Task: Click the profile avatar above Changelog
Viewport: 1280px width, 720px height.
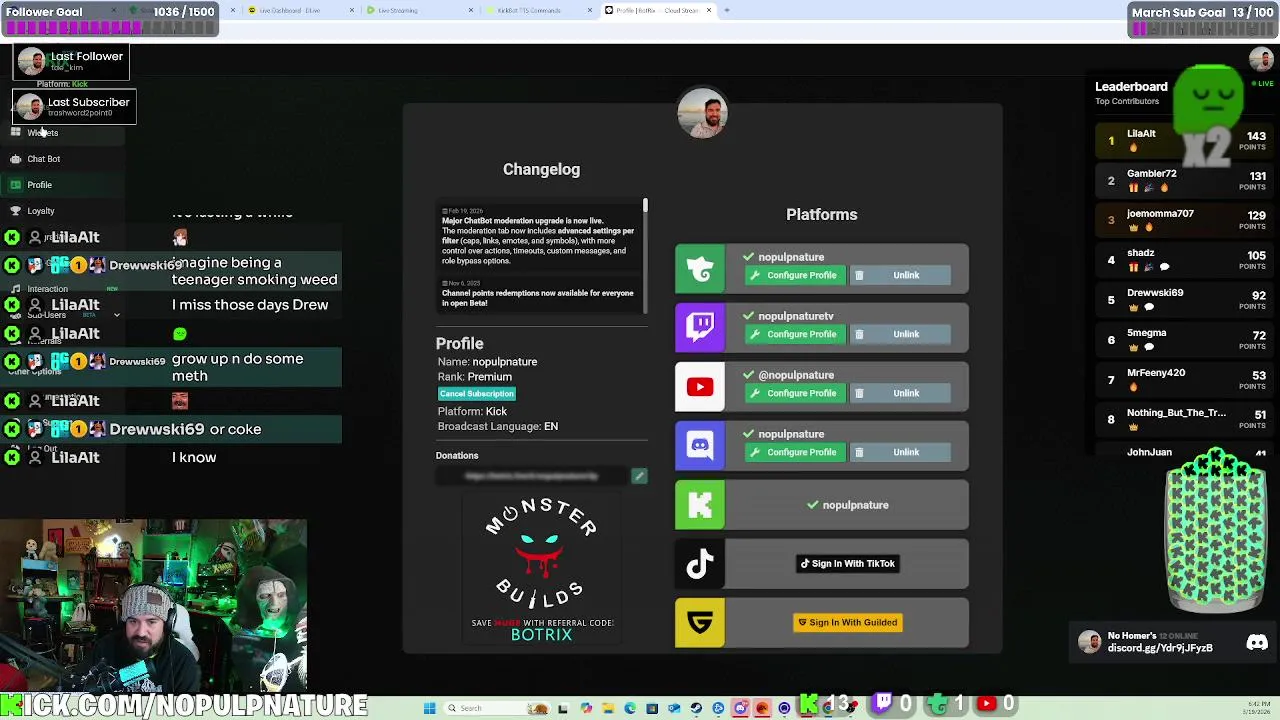Action: (702, 113)
